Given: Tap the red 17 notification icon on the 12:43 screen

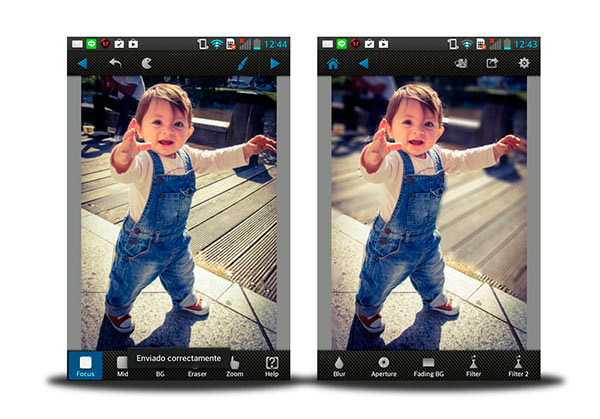Looking at the screenshot, I should click(x=355, y=44).
